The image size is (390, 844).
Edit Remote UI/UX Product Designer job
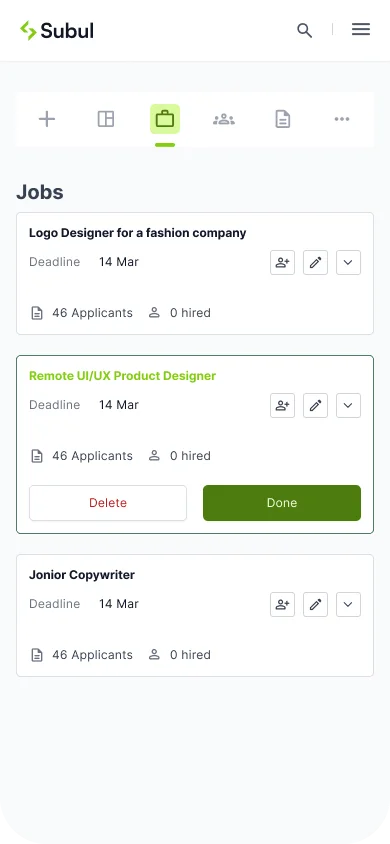coord(316,406)
